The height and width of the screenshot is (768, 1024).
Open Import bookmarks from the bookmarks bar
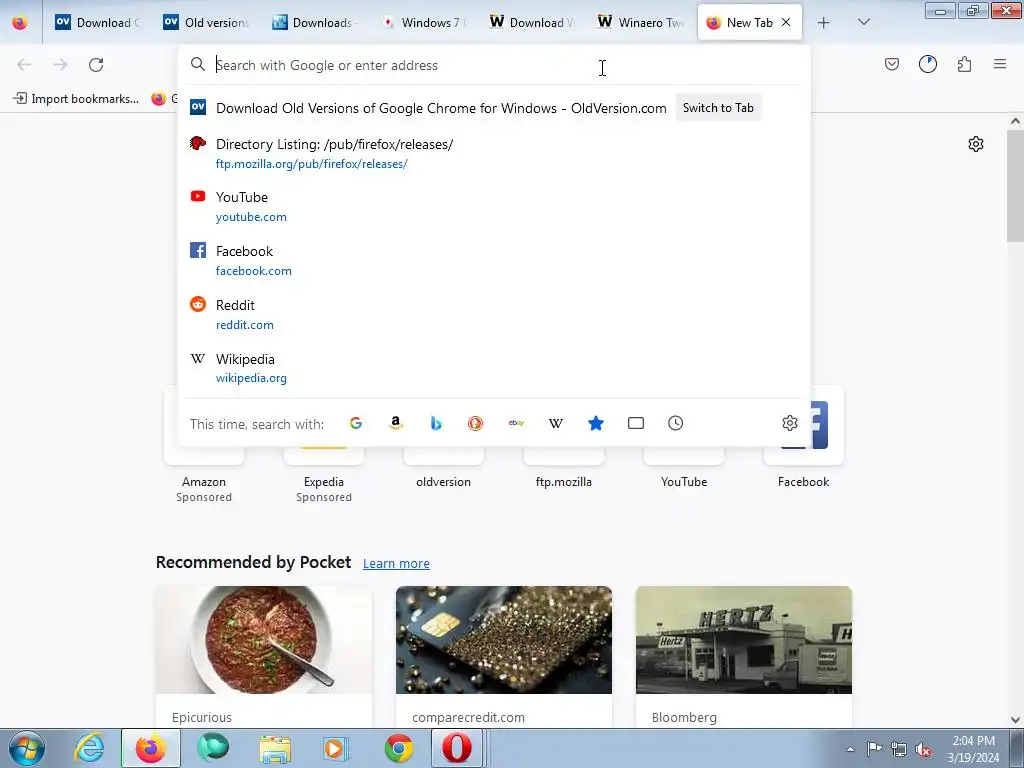coord(76,99)
